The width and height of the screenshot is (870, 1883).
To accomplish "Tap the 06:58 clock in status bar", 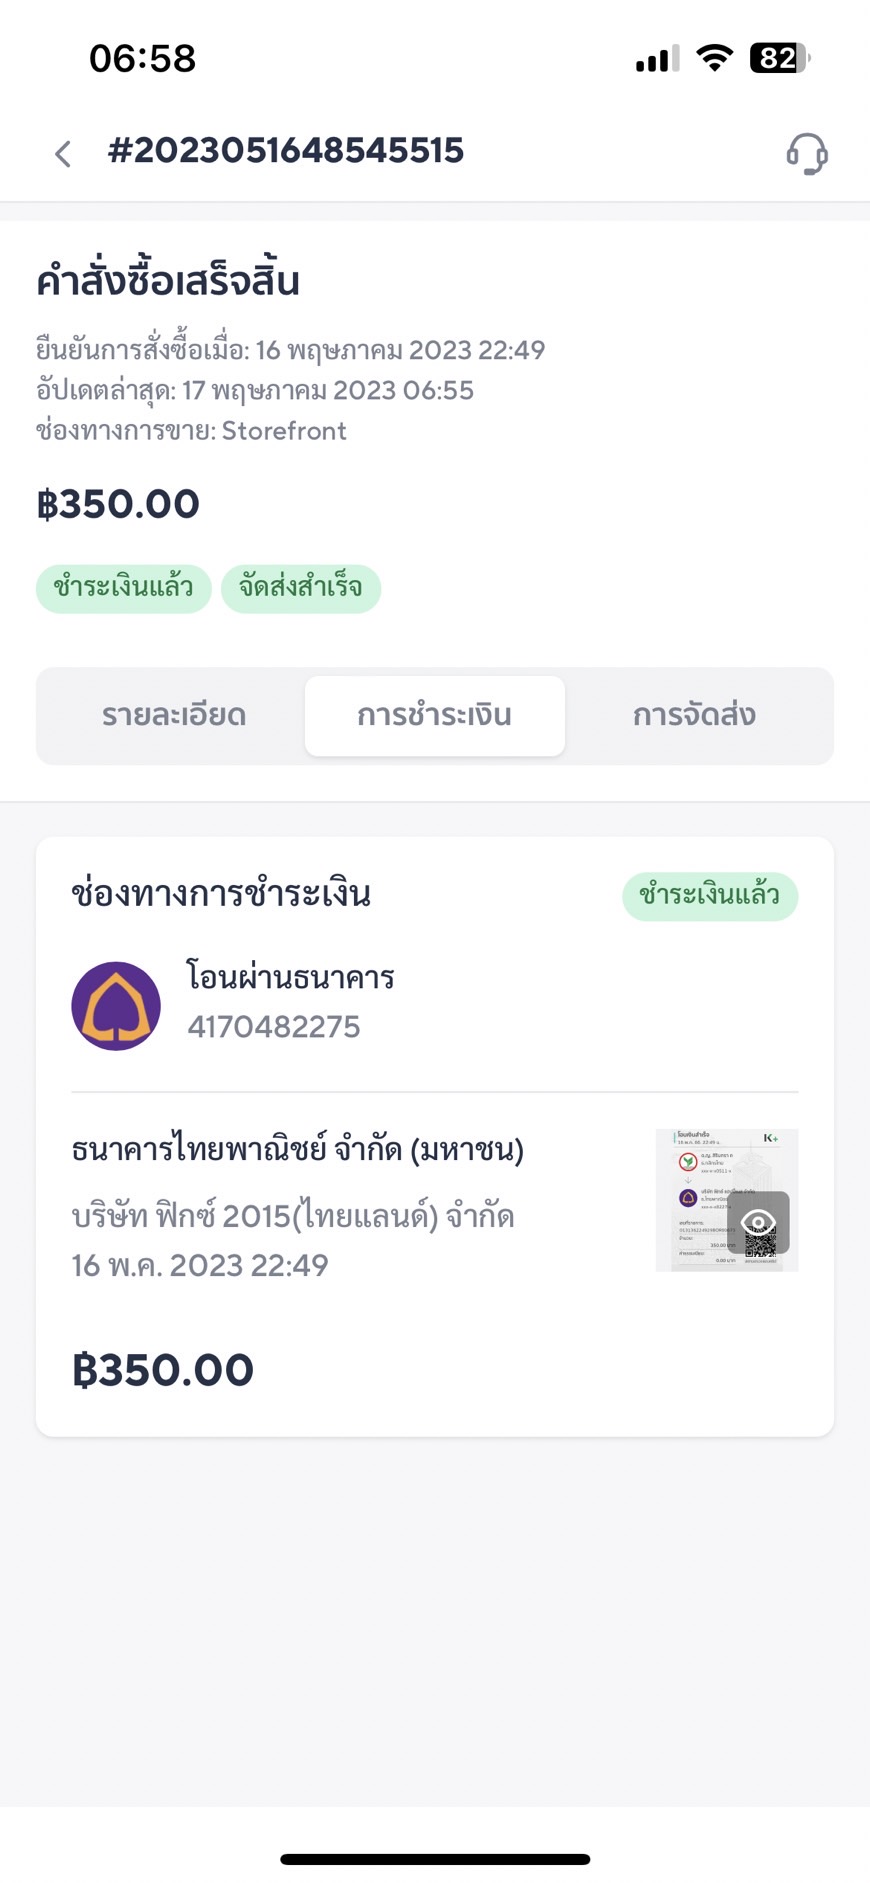I will (142, 58).
